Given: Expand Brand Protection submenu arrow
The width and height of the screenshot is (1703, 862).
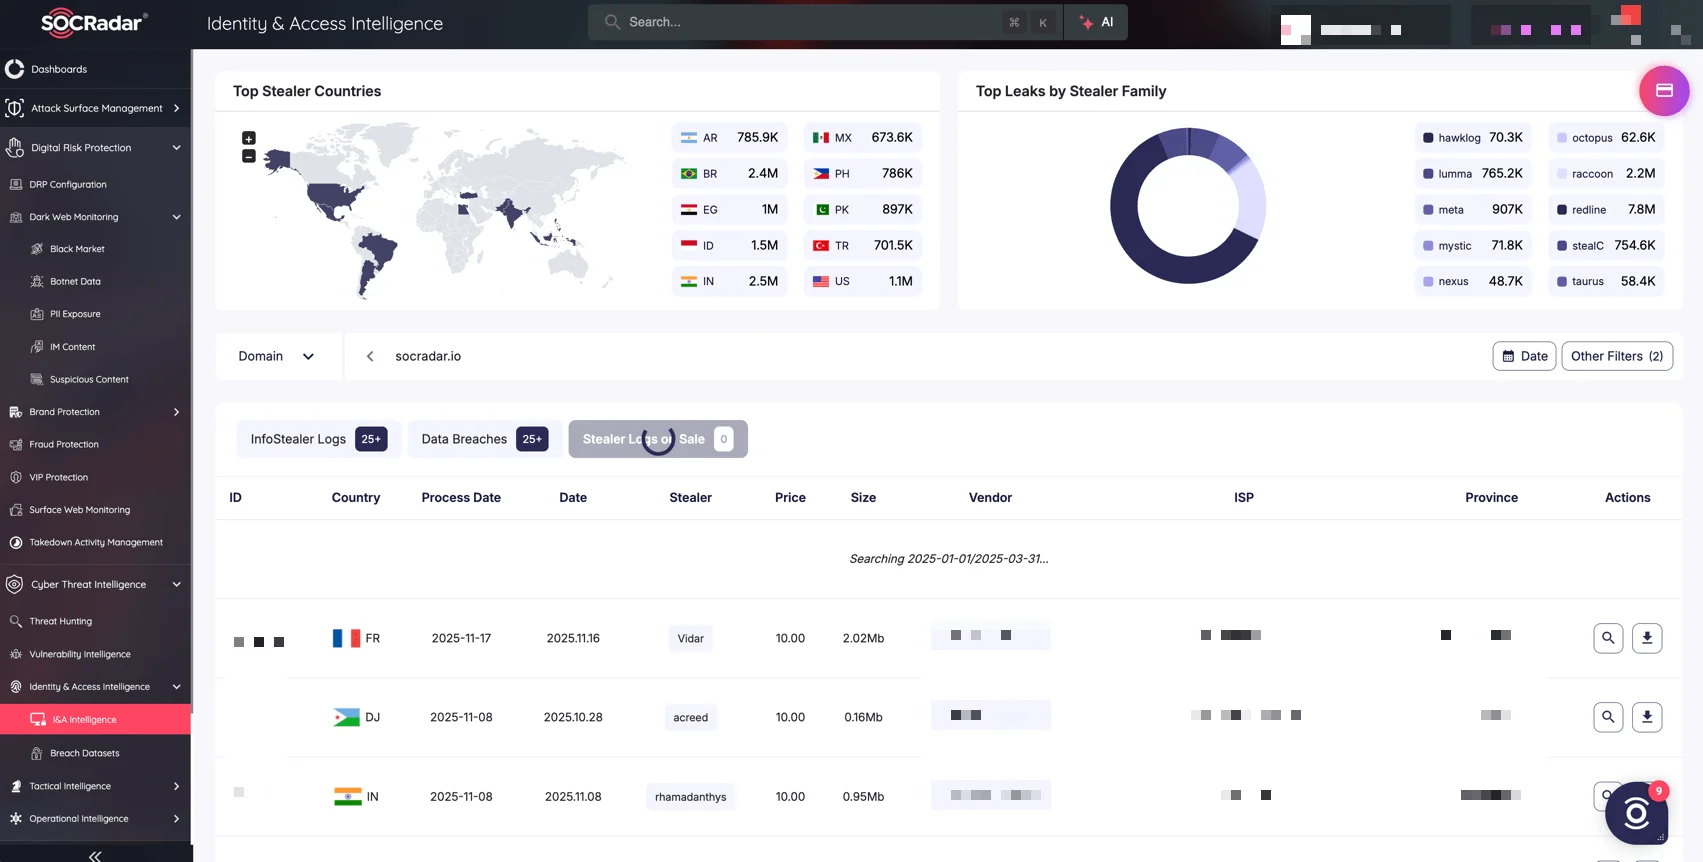Looking at the screenshot, I should click(x=176, y=412).
